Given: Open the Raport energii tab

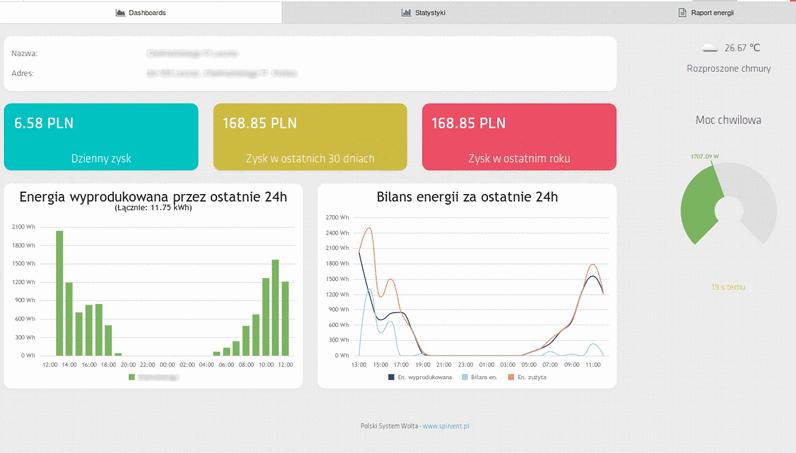Looking at the screenshot, I should point(706,13).
